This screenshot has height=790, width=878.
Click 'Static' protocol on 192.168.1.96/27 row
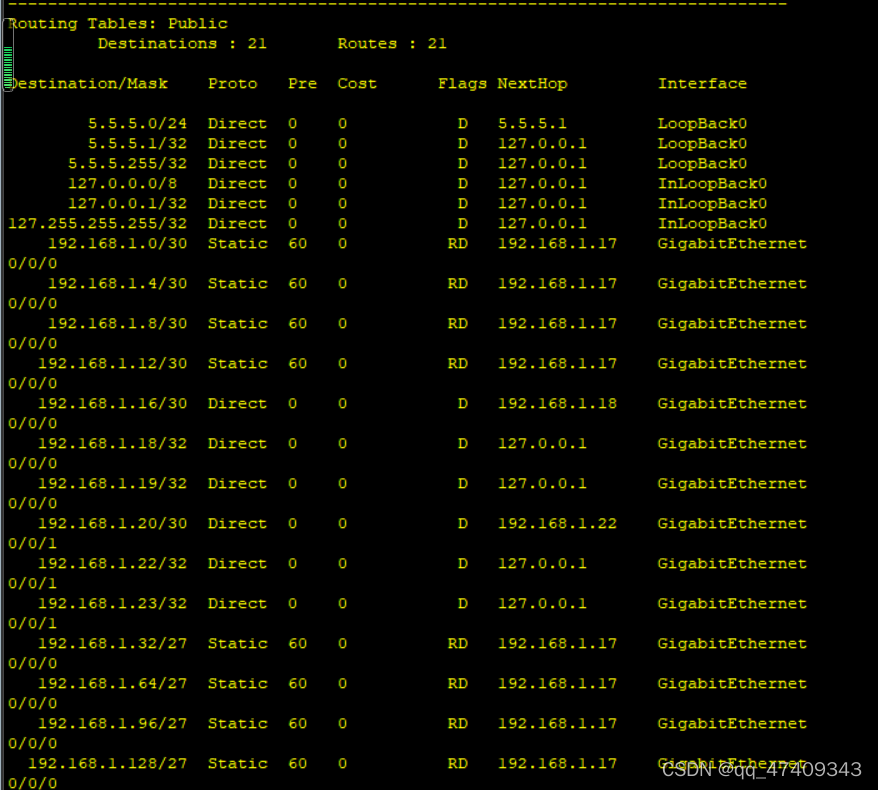coord(237,723)
